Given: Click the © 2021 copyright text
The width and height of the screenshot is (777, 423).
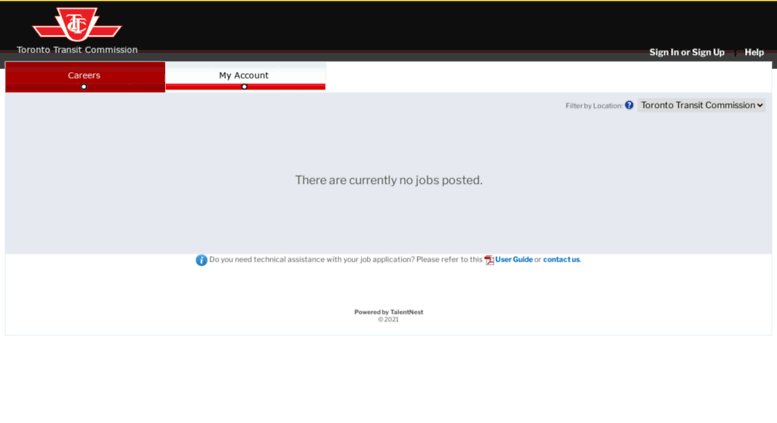Looking at the screenshot, I should point(388,320).
